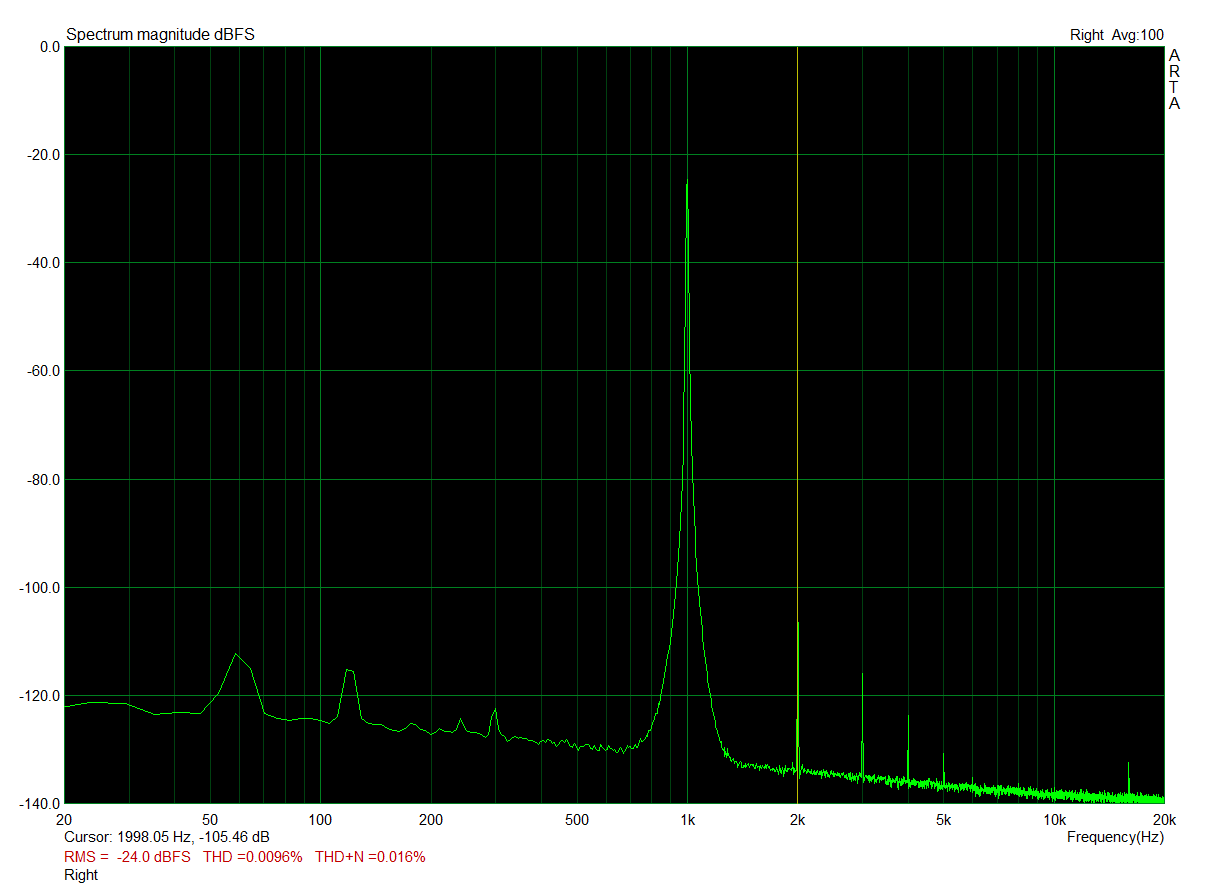Click the '0.0' y-axis label
Viewport: 1228px width, 887px height.
point(49,47)
